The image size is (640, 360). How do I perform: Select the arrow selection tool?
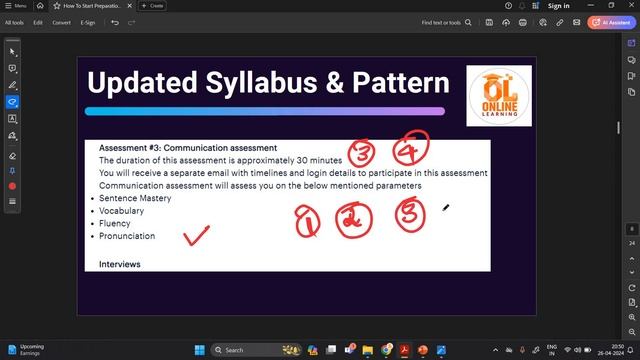tap(12, 52)
